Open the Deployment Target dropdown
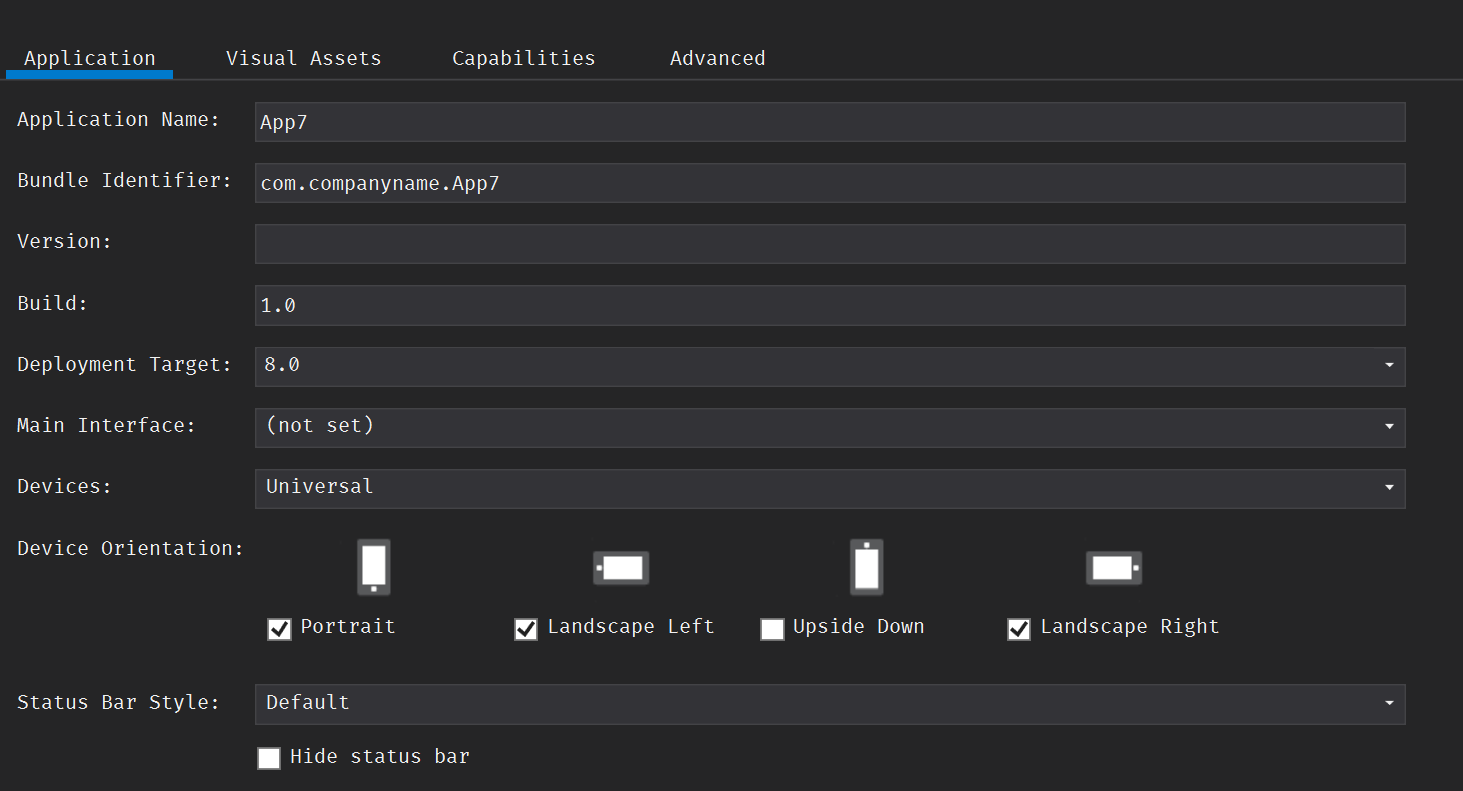This screenshot has width=1463, height=791. 1389,366
